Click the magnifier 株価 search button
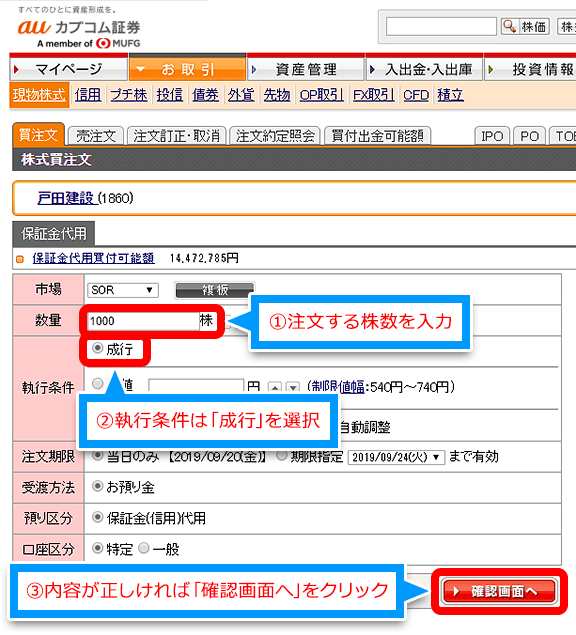Screen dimensions: 576x635 point(525,27)
